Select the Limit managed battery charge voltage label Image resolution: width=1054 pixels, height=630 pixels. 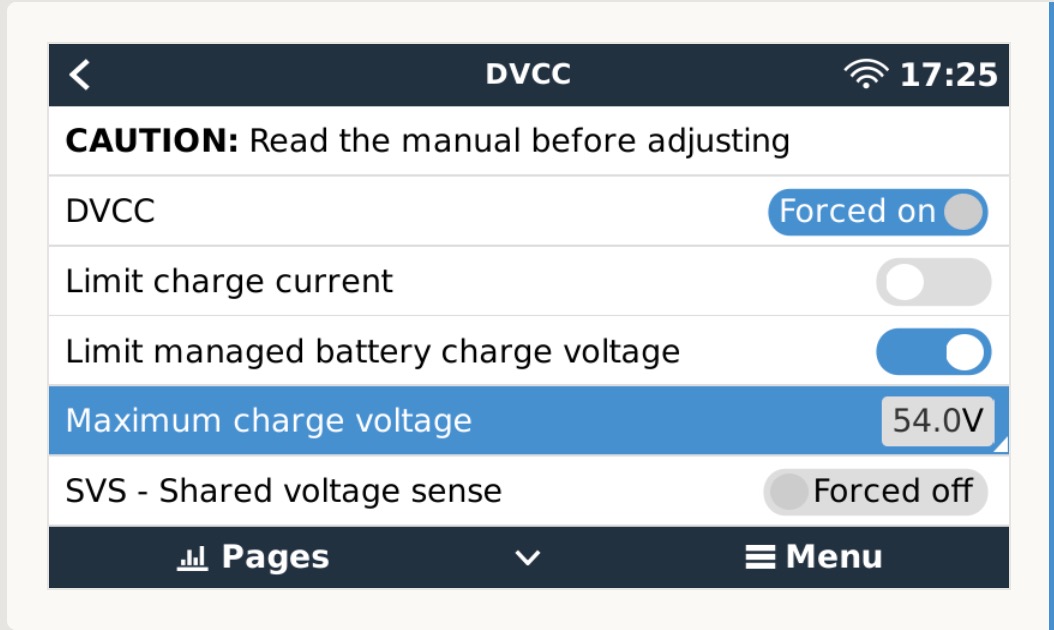pos(372,352)
